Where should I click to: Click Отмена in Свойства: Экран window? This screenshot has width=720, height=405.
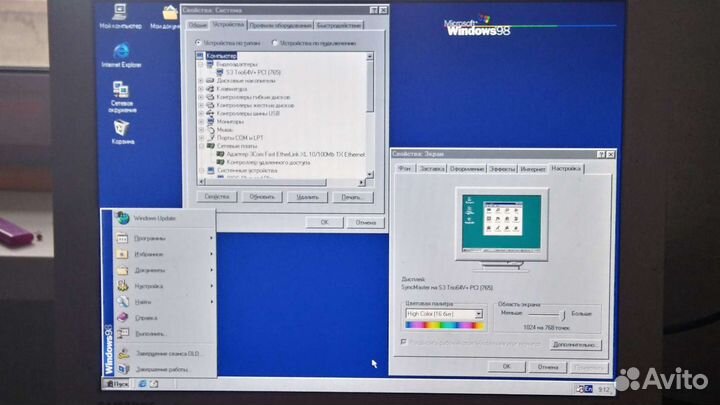click(548, 367)
